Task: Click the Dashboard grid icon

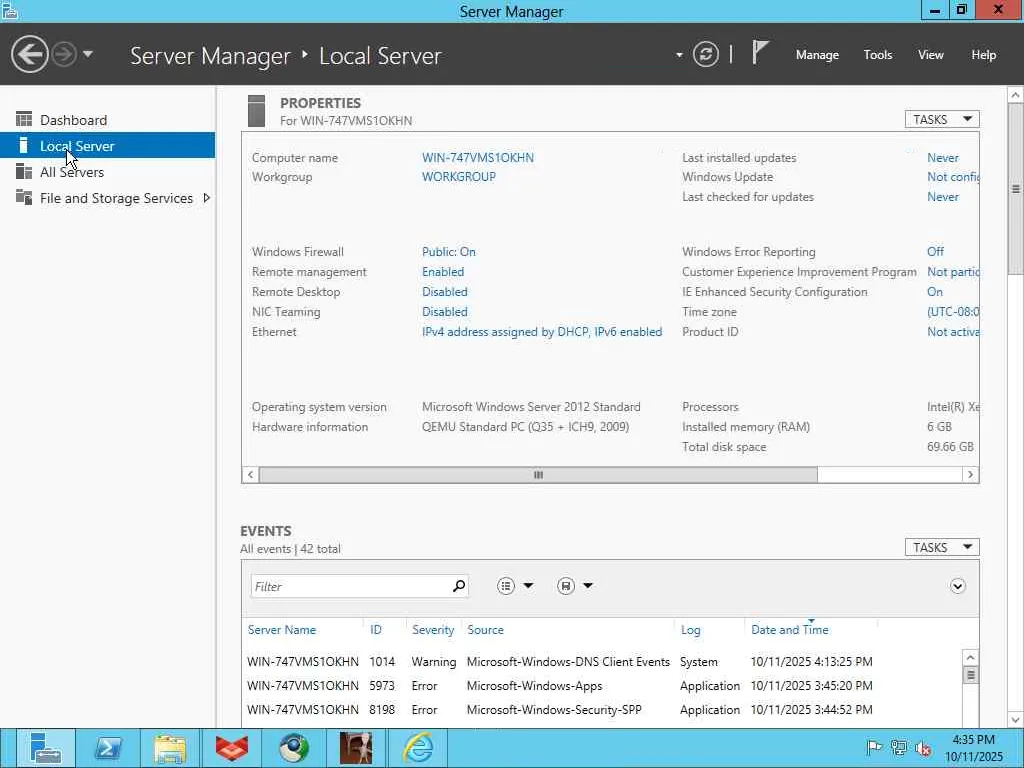Action: click(24, 119)
